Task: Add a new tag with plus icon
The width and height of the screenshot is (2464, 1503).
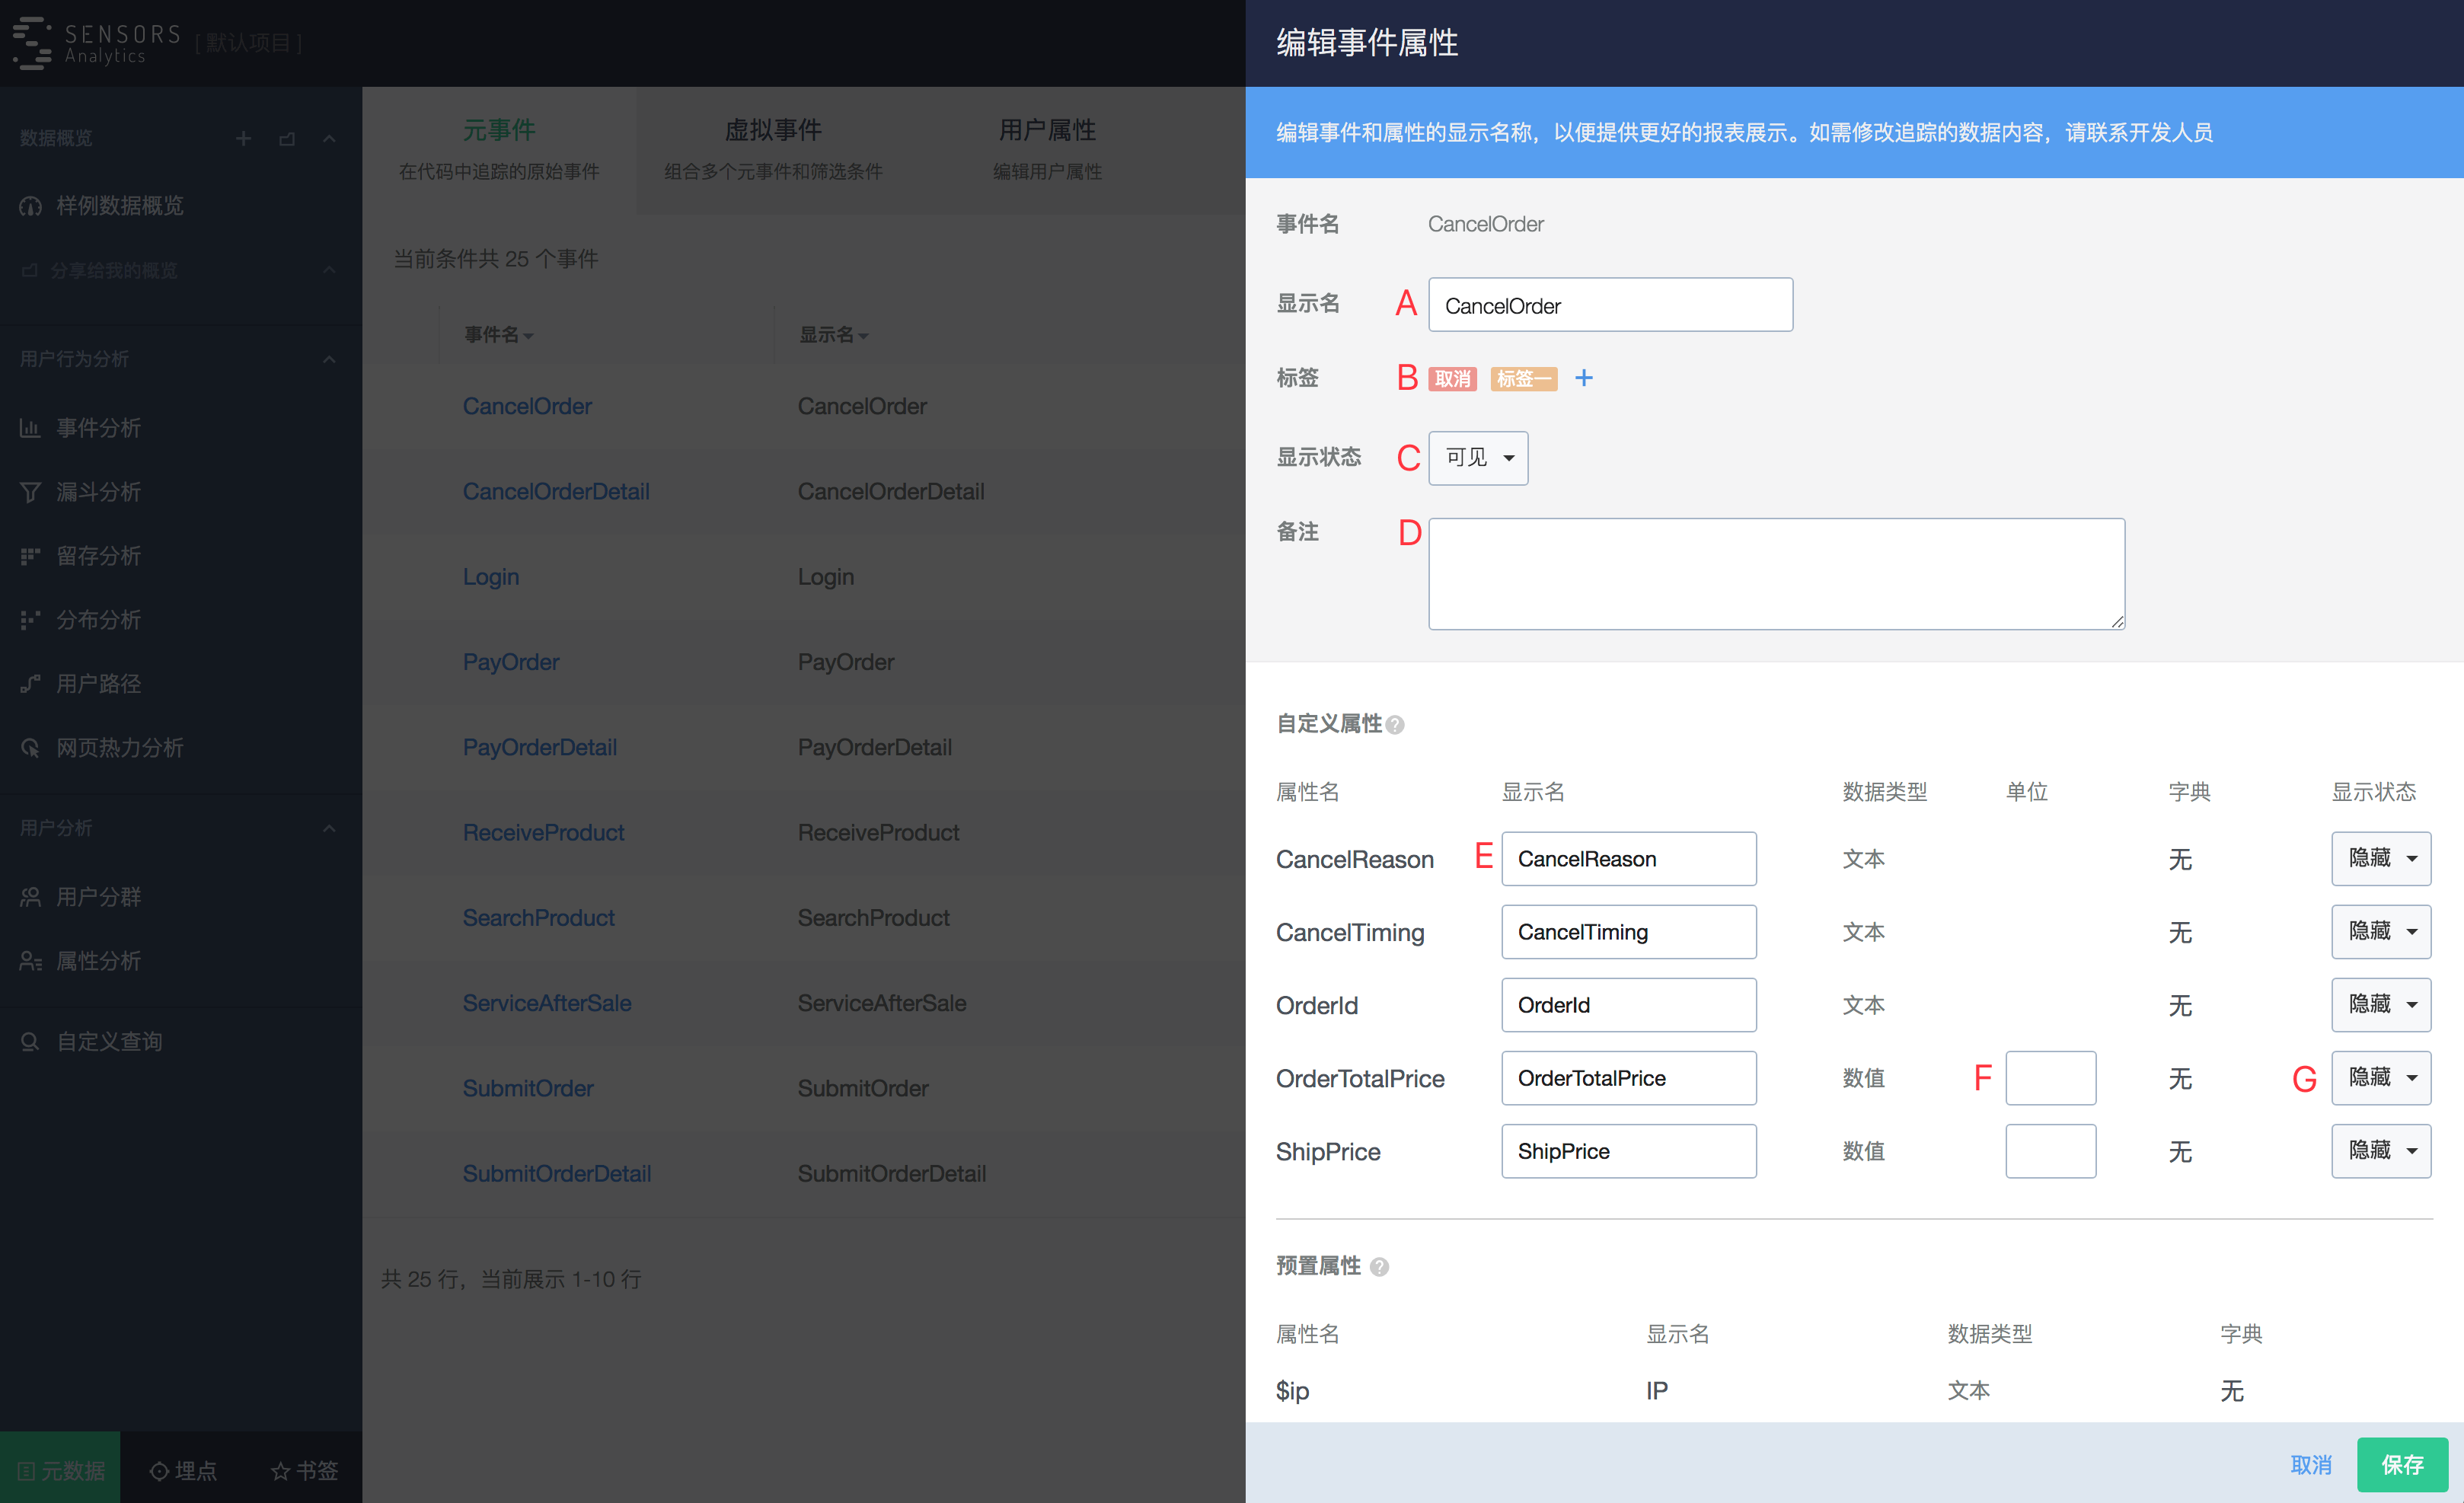Action: 1584,378
